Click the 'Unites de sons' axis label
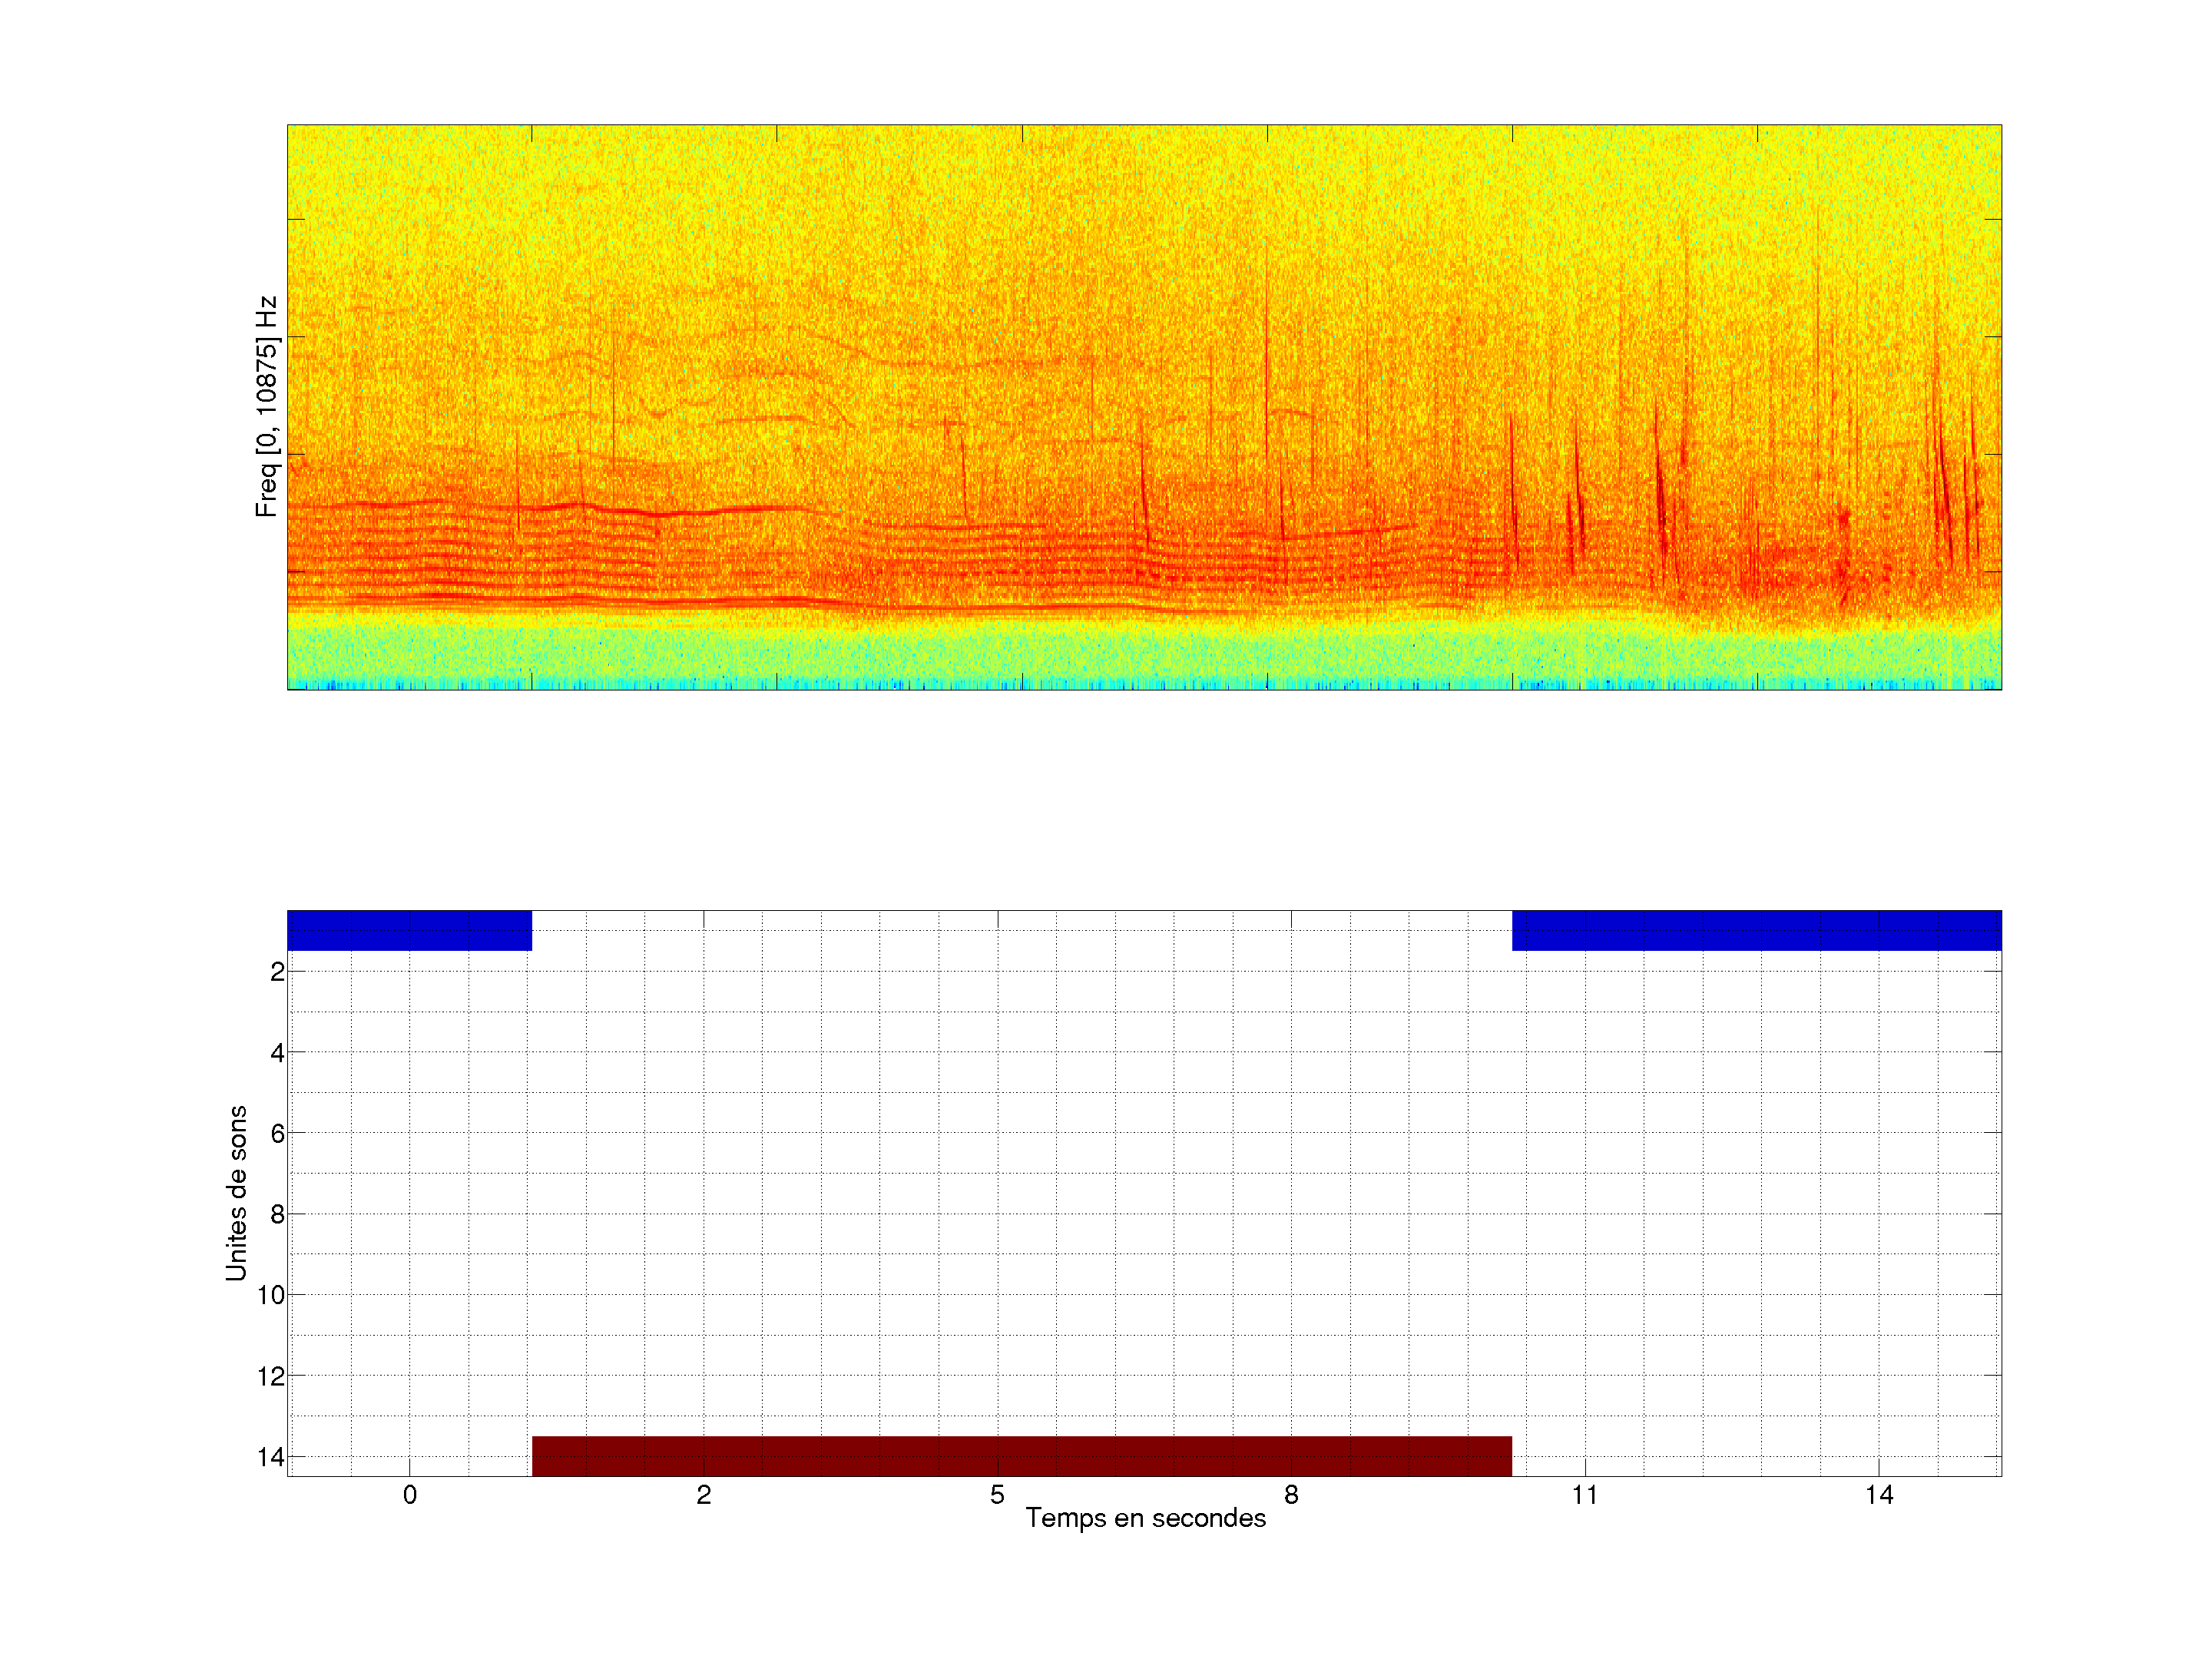The image size is (2212, 1659). [x=237, y=1193]
